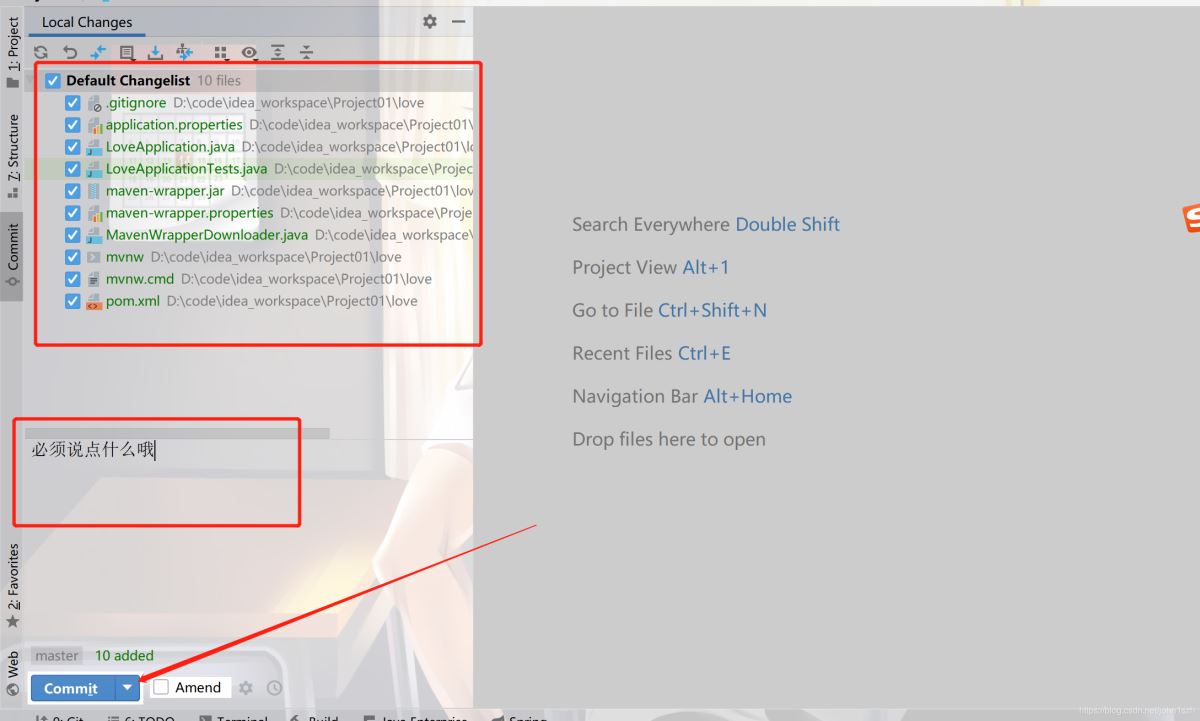Viewport: 1200px width, 721px height.
Task: Select the mvnw.cmd file name
Action: coord(140,279)
